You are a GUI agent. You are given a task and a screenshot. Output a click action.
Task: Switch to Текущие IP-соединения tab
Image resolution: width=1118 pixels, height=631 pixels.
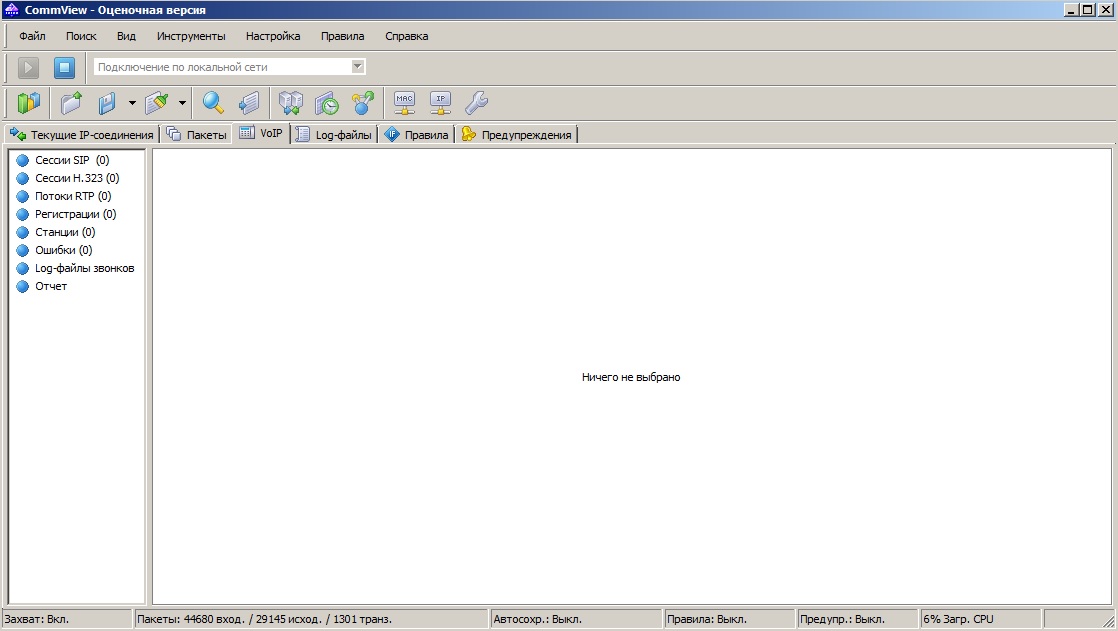click(82, 135)
